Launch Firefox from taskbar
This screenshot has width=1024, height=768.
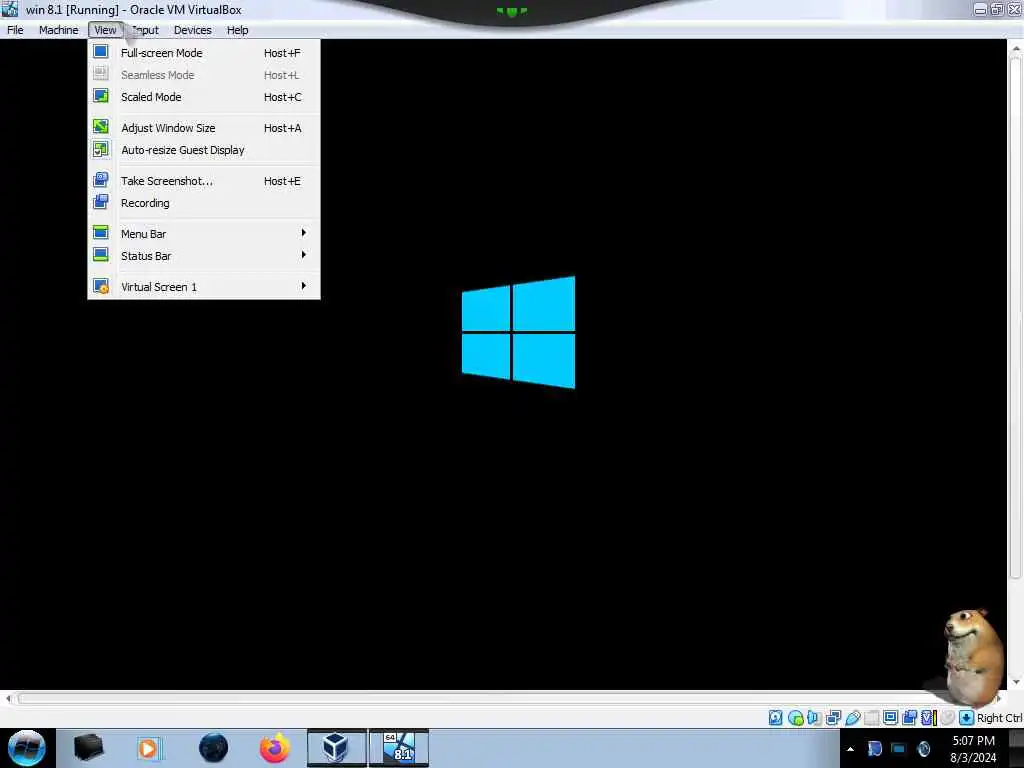[274, 748]
